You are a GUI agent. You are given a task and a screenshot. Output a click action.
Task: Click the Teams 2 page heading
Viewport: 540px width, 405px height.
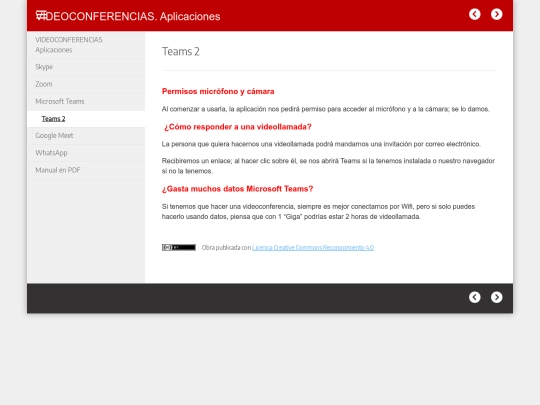(x=181, y=51)
